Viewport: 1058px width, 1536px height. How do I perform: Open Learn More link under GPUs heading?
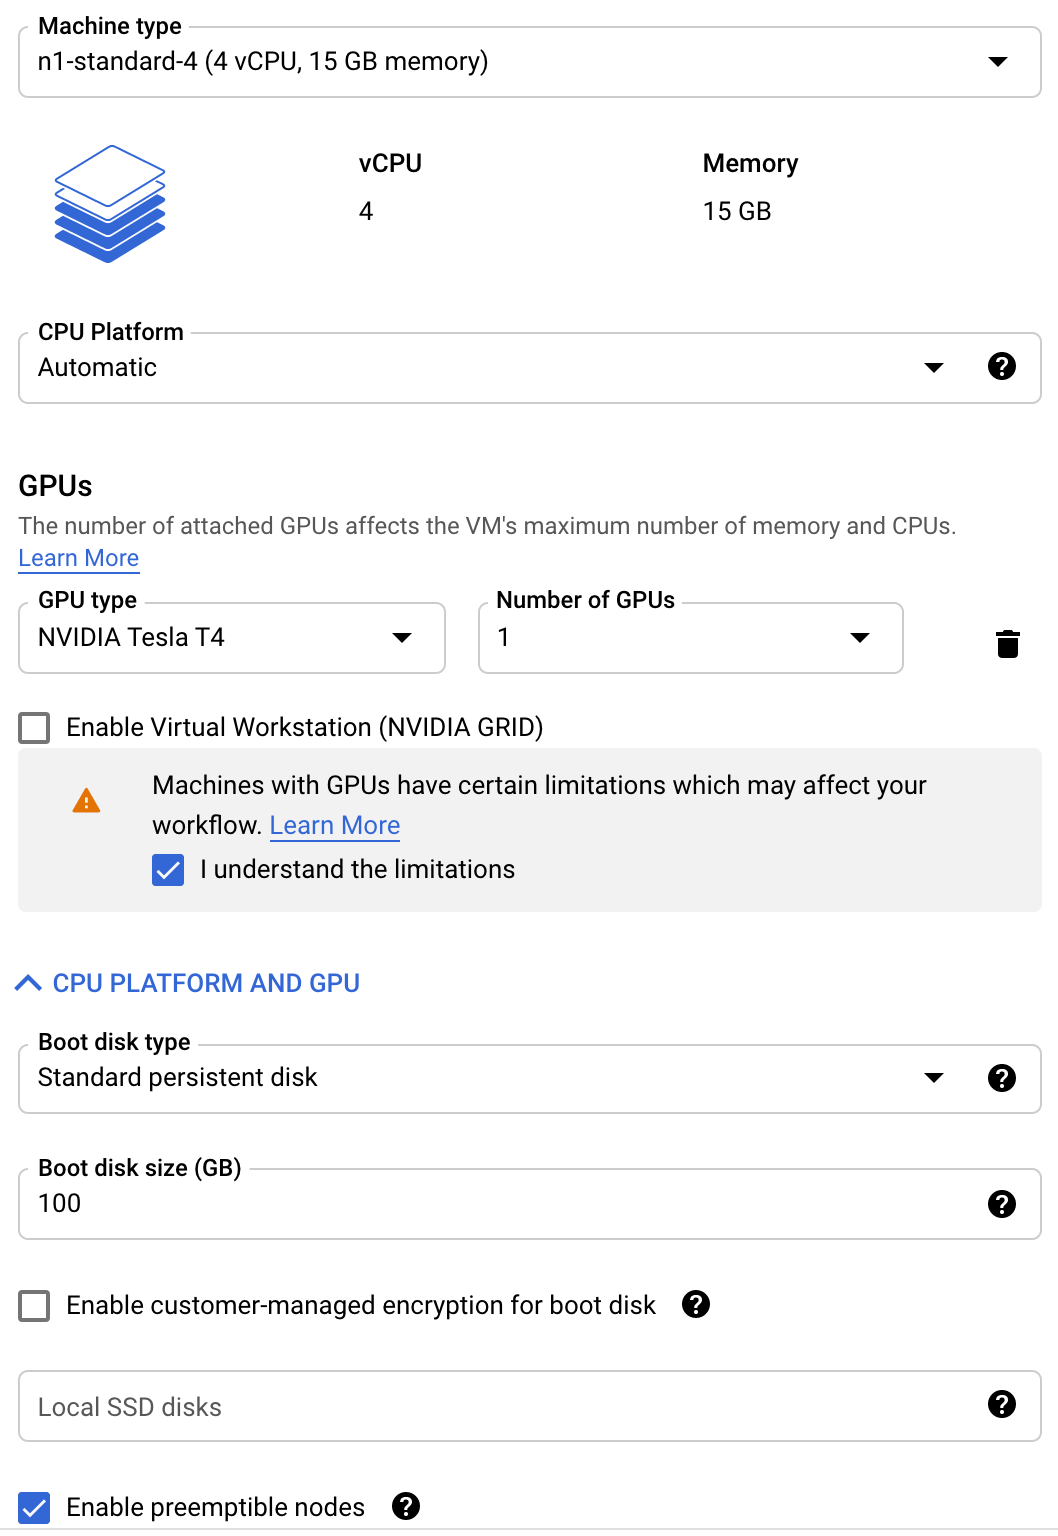[x=79, y=558]
